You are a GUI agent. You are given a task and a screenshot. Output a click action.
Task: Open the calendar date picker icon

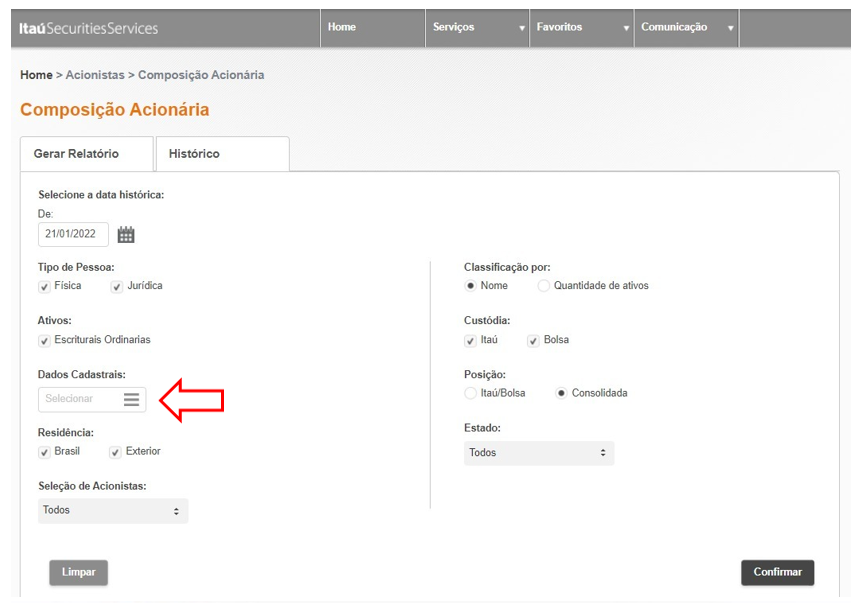point(126,235)
